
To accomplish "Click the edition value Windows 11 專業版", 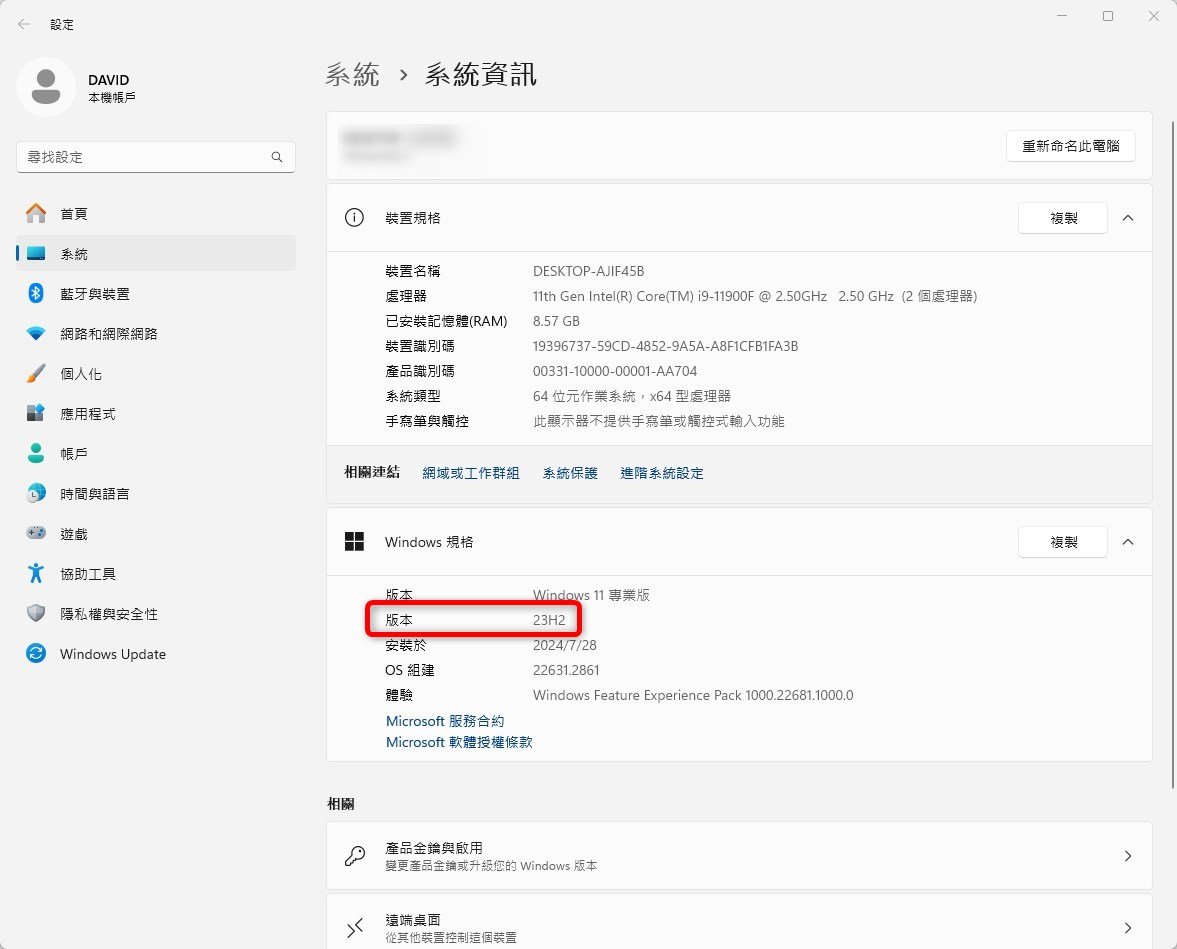I will point(591,595).
